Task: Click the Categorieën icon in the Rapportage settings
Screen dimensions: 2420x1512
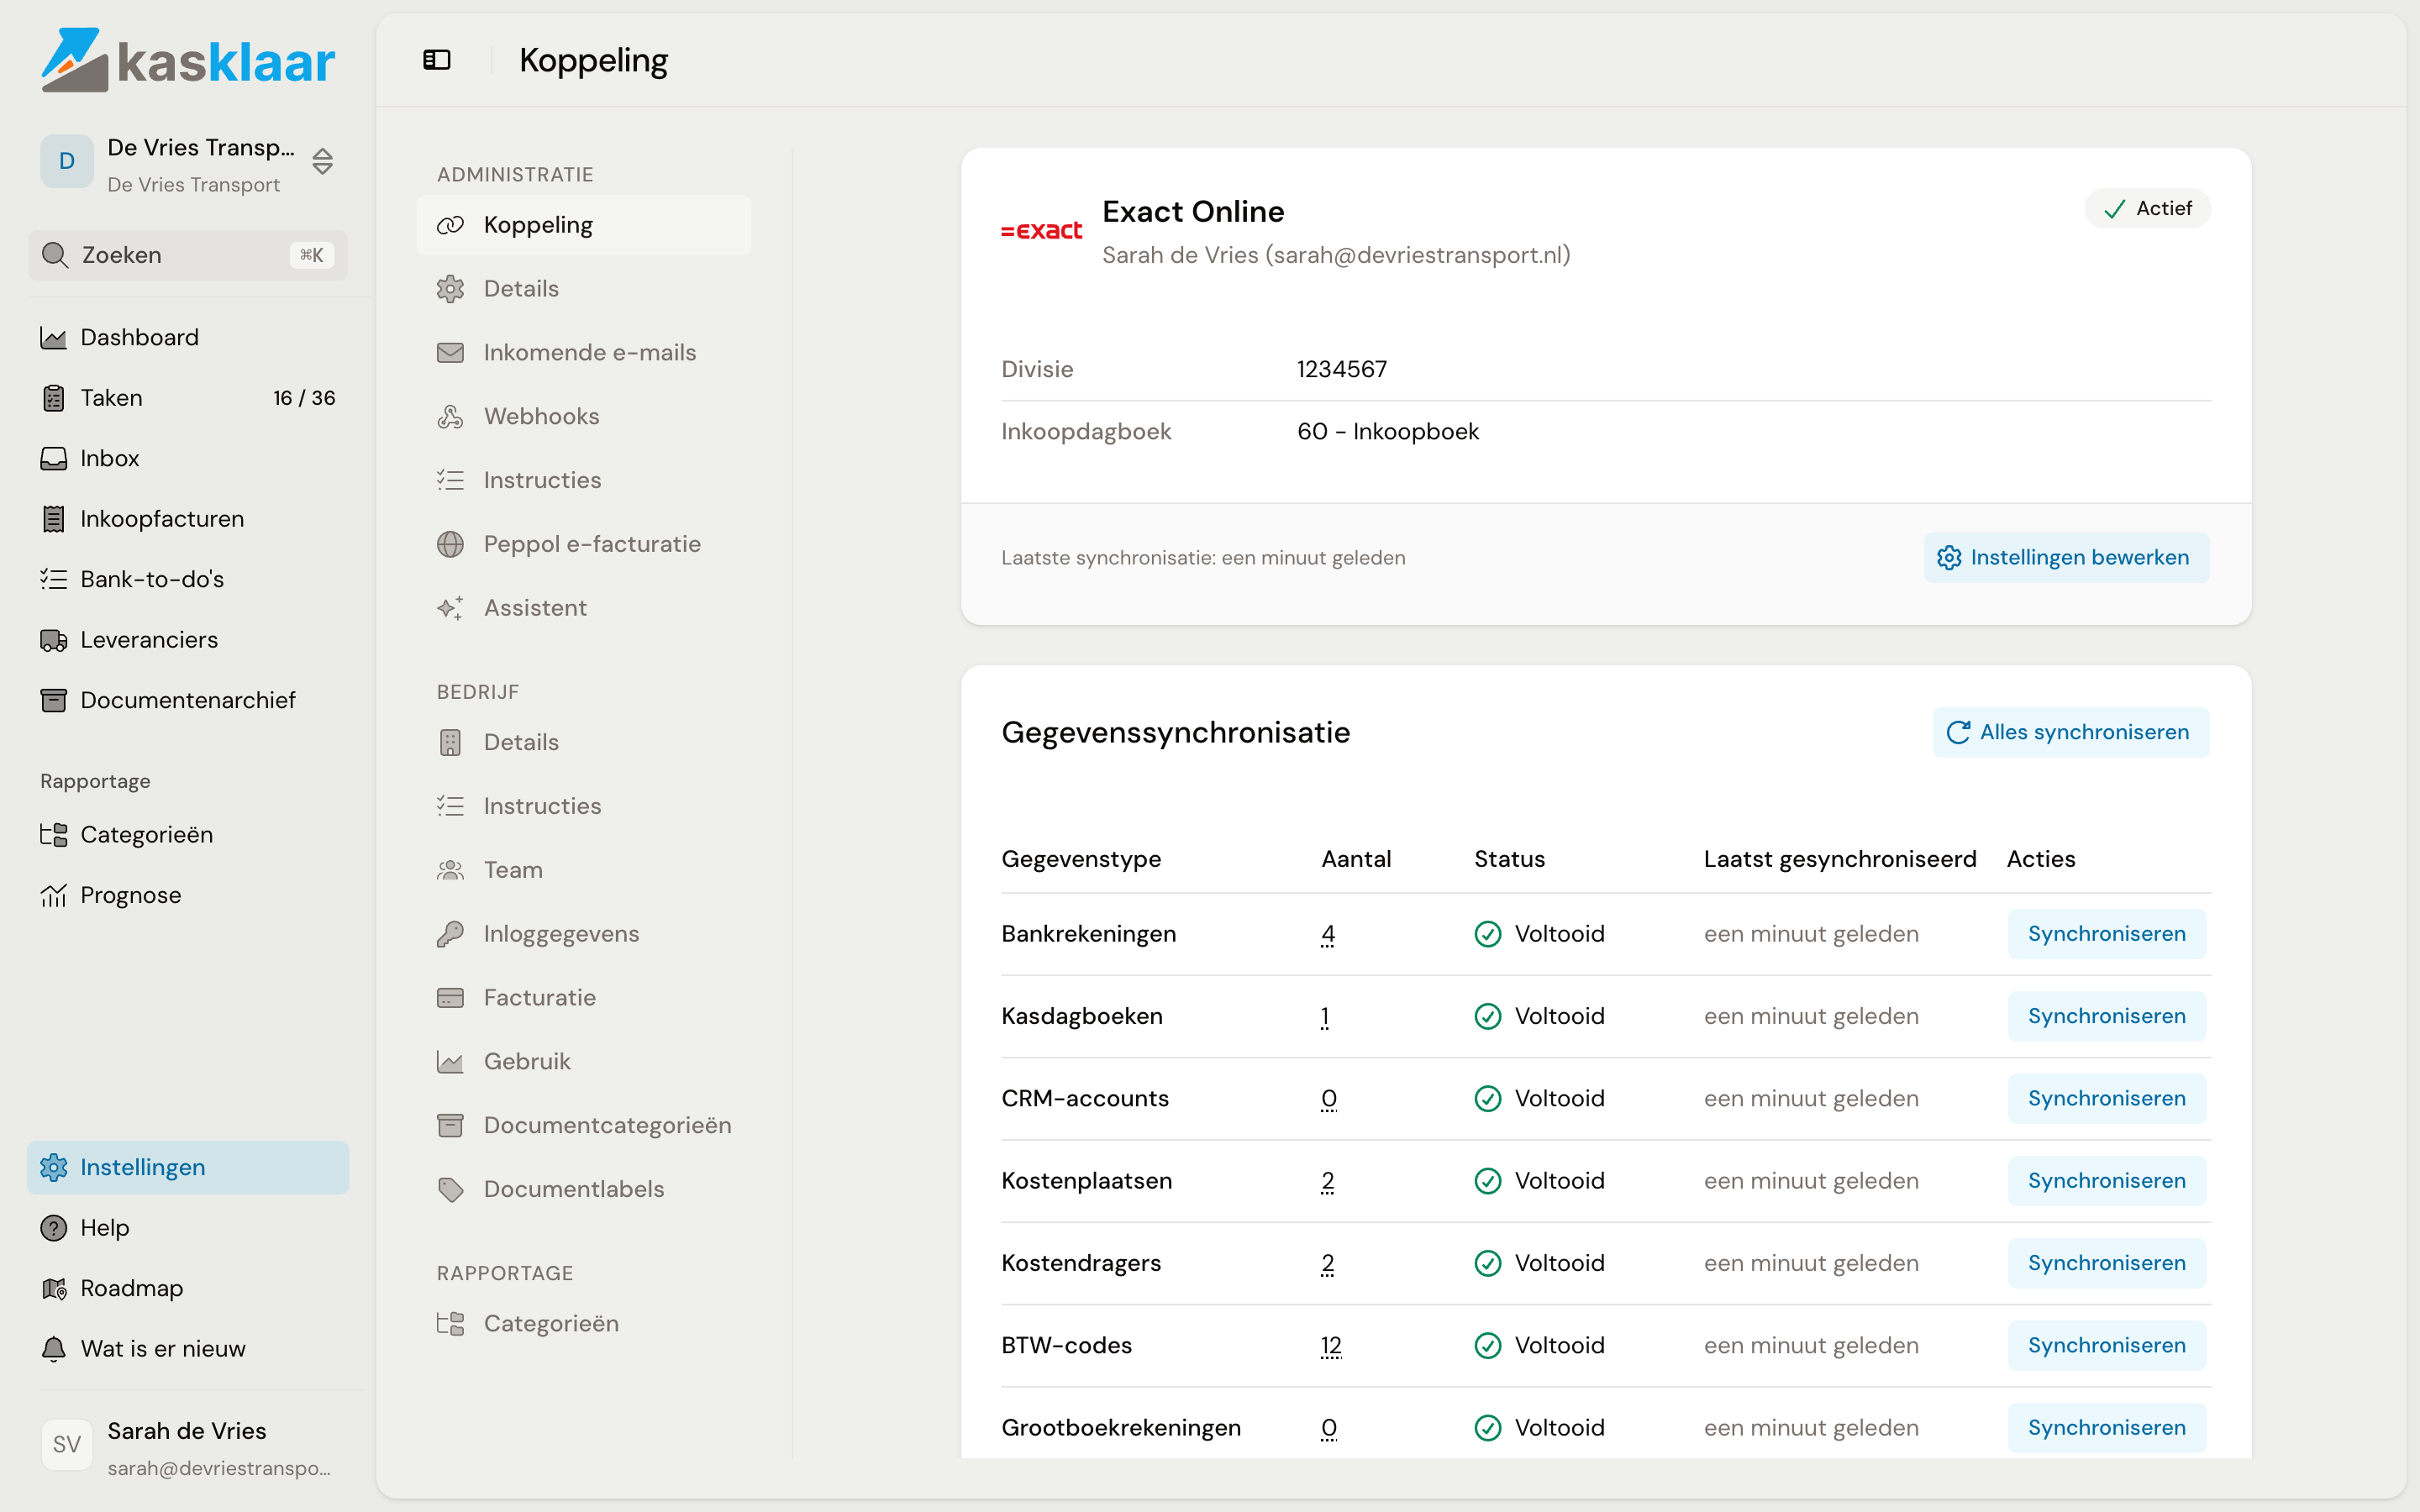Action: tap(450, 1324)
